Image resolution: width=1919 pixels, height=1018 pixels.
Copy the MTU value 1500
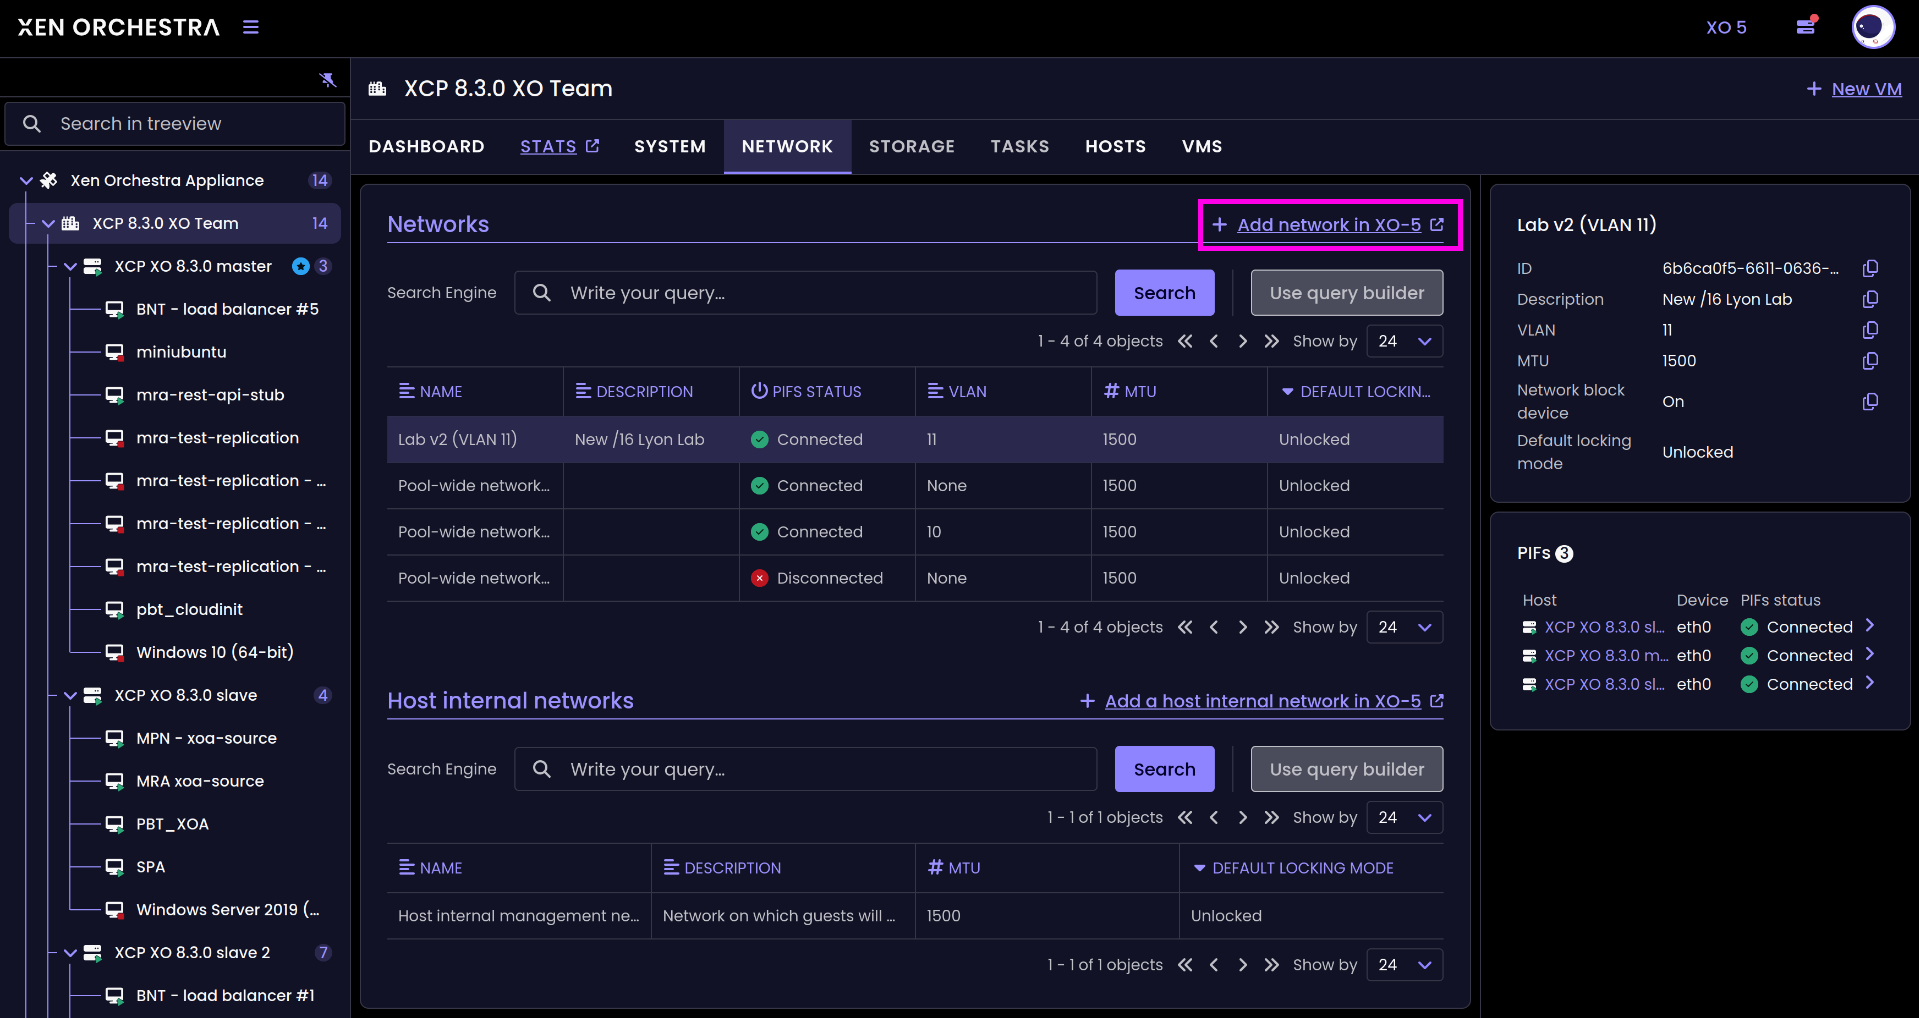(x=1870, y=361)
